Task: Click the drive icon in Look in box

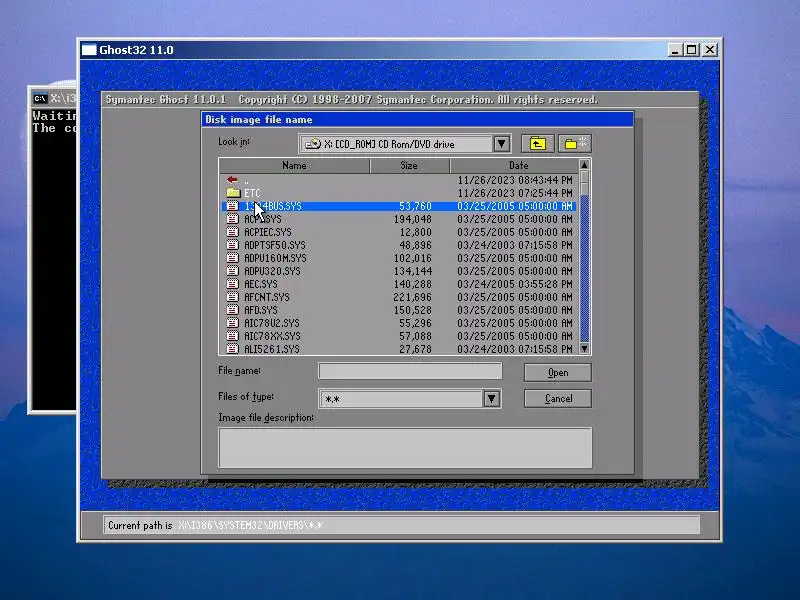Action: tap(313, 144)
